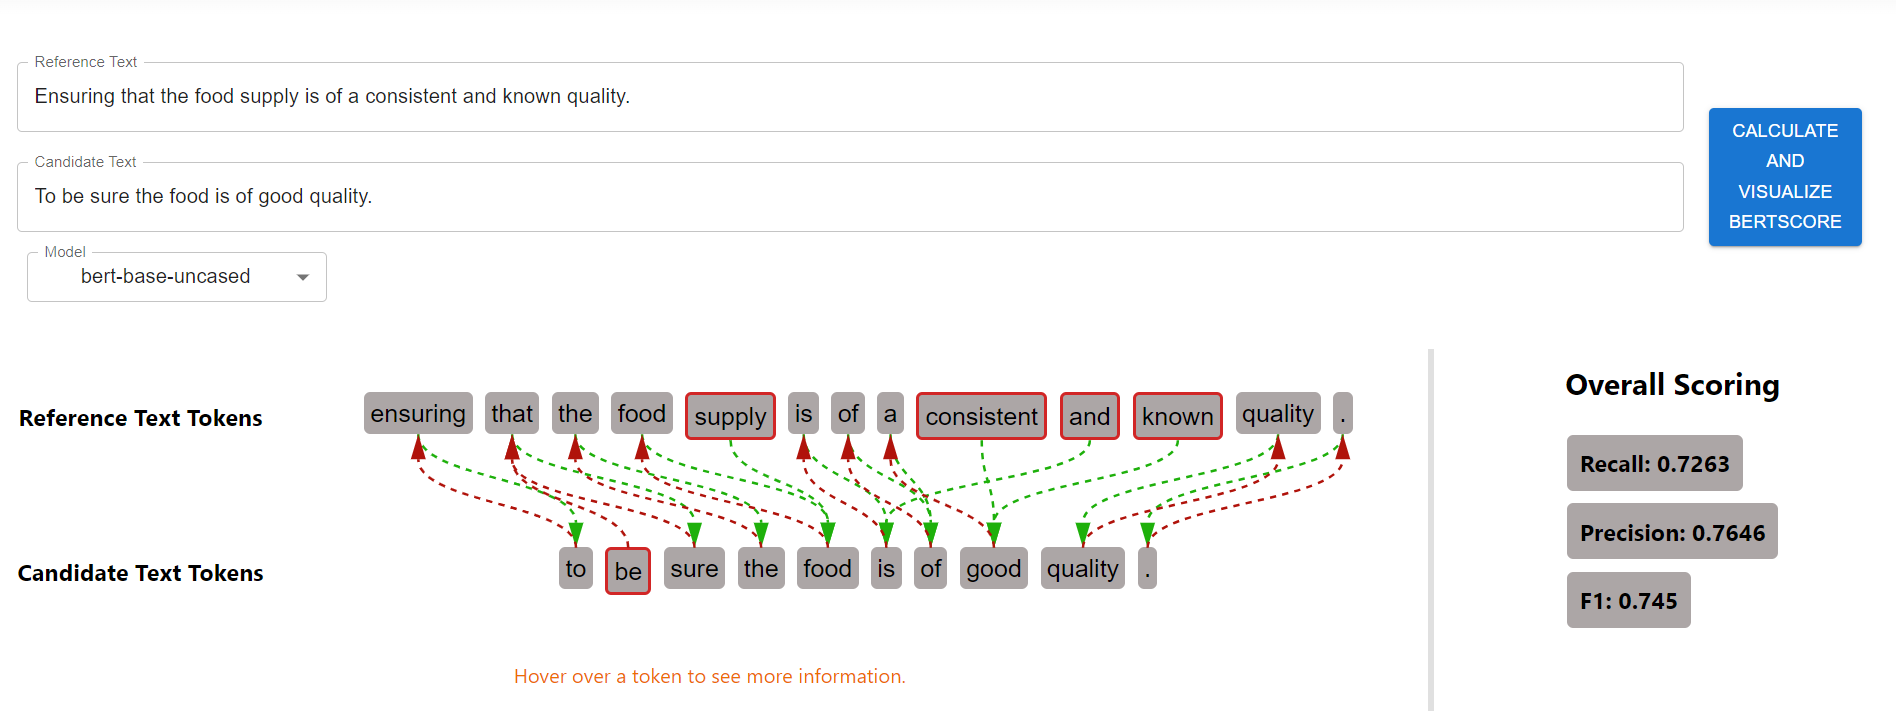1896x711 pixels.
Task: Select the reference token 'consistent'
Action: [981, 416]
